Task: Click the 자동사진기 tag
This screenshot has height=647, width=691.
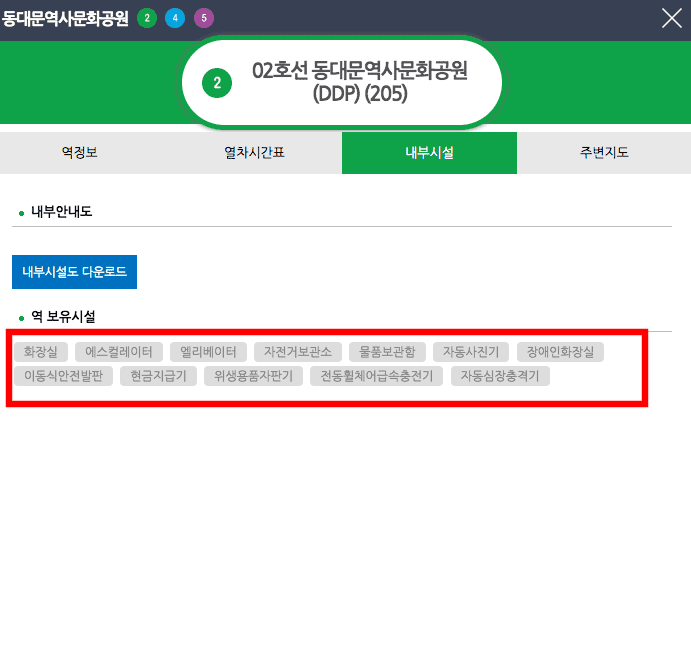Action: point(471,352)
